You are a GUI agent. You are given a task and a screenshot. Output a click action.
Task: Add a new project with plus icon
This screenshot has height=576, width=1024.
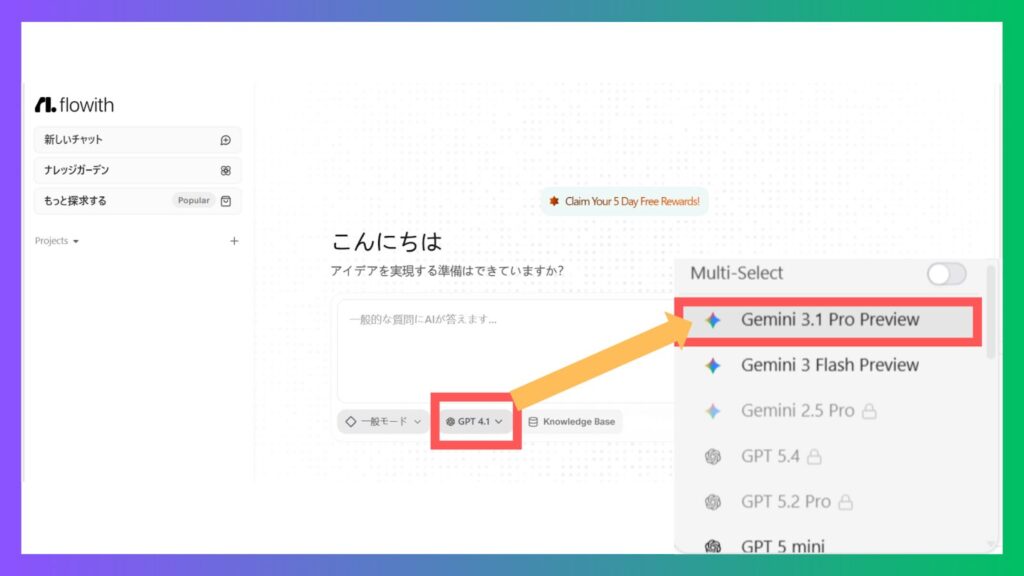pos(234,241)
